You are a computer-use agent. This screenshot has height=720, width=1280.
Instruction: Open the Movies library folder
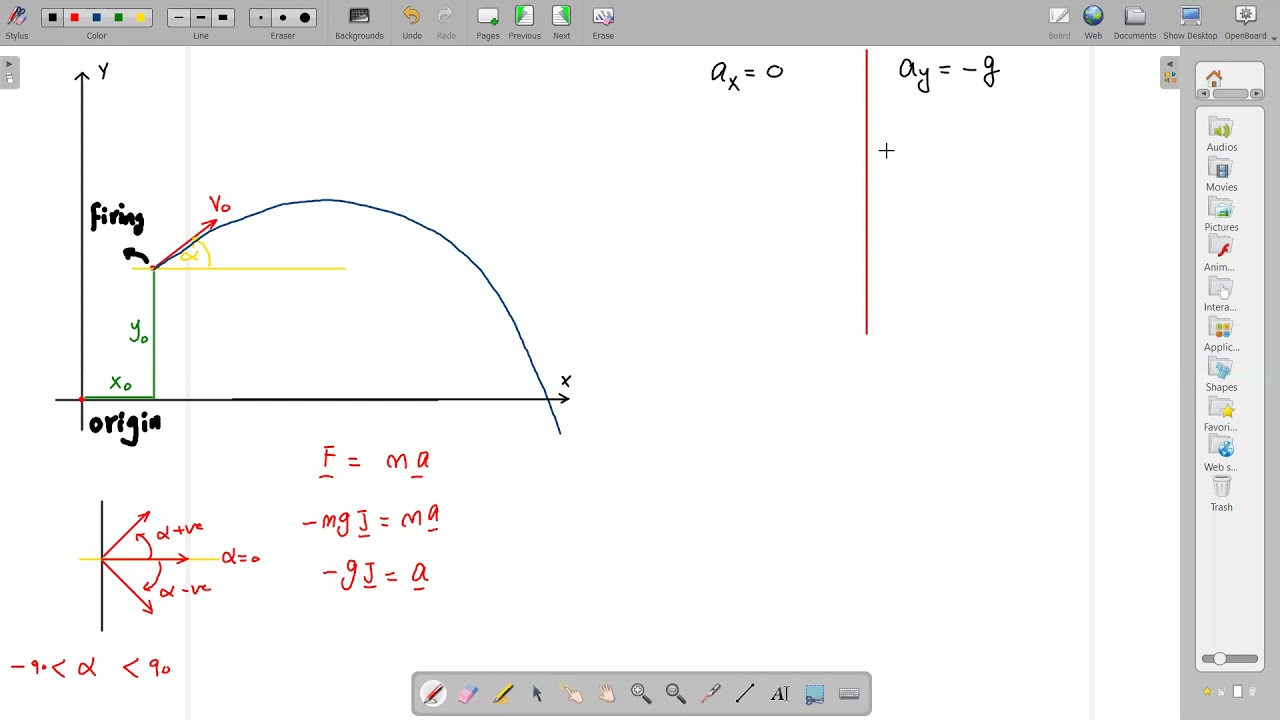[x=1221, y=175]
